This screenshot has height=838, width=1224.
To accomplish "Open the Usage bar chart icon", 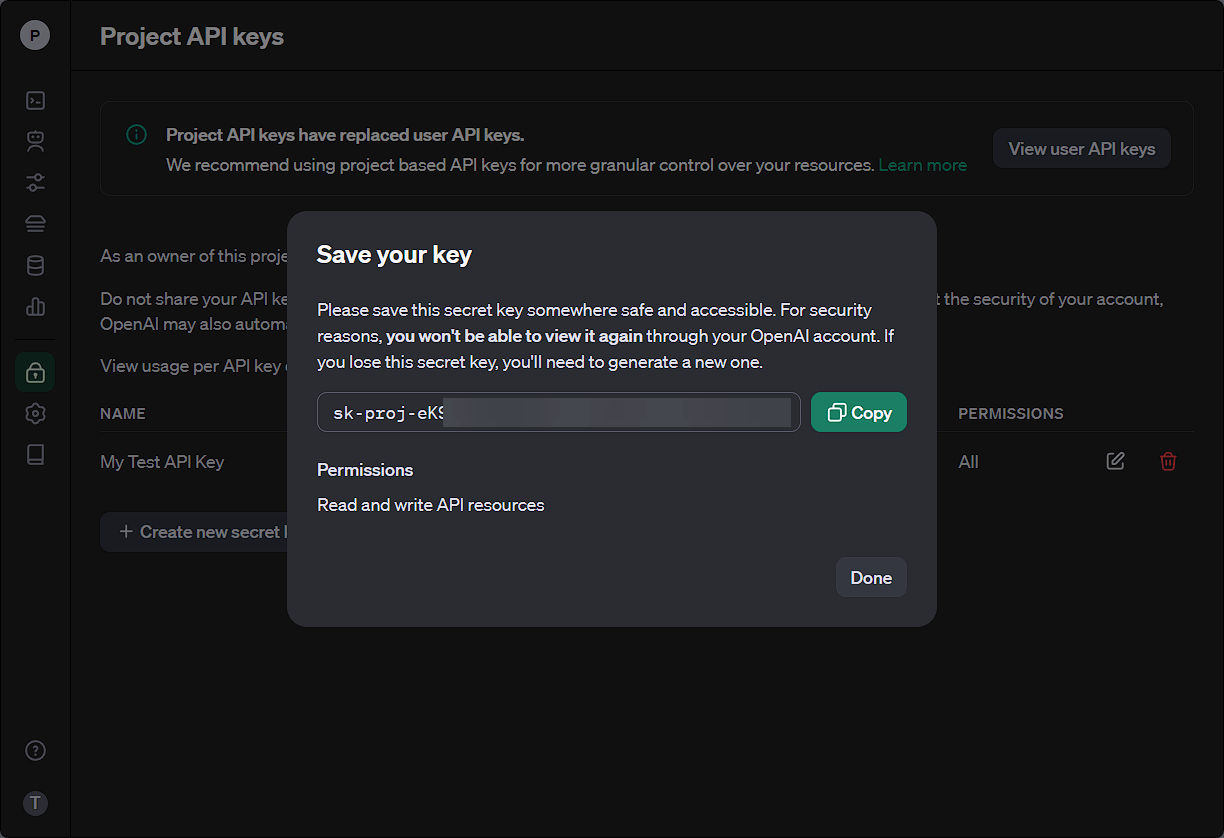I will (35, 306).
